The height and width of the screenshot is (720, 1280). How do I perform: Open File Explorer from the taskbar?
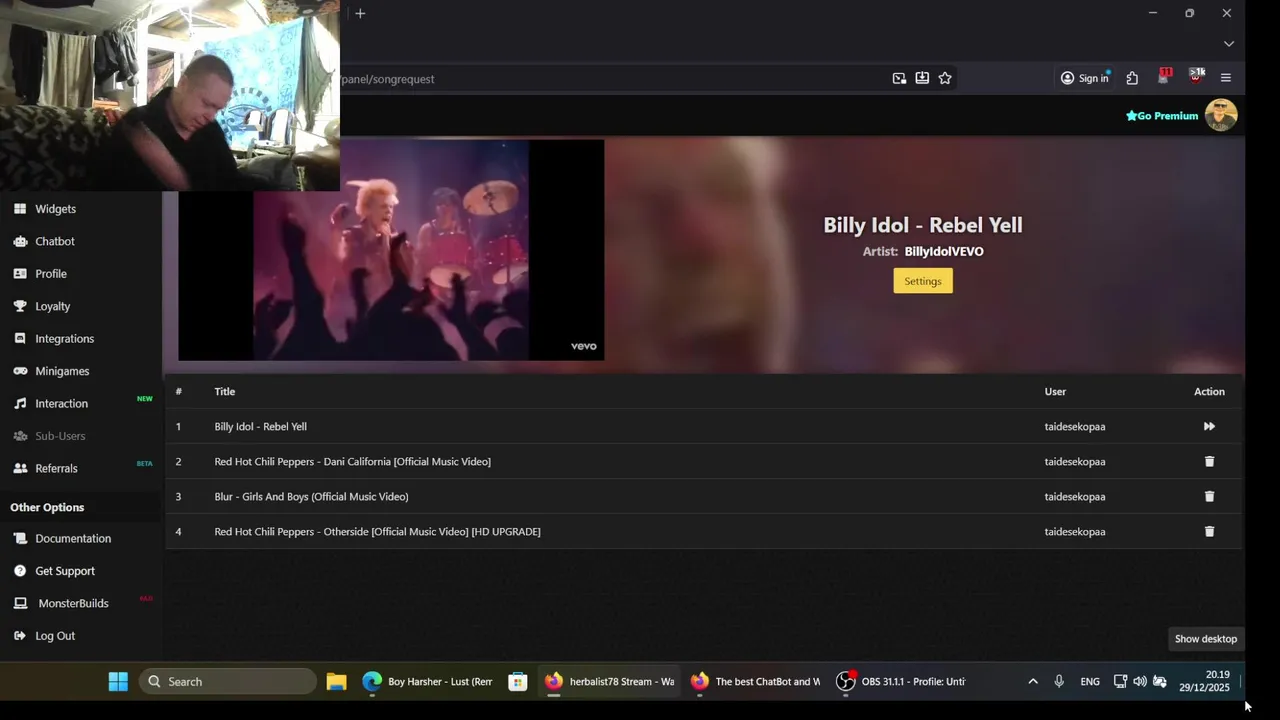pos(336,682)
